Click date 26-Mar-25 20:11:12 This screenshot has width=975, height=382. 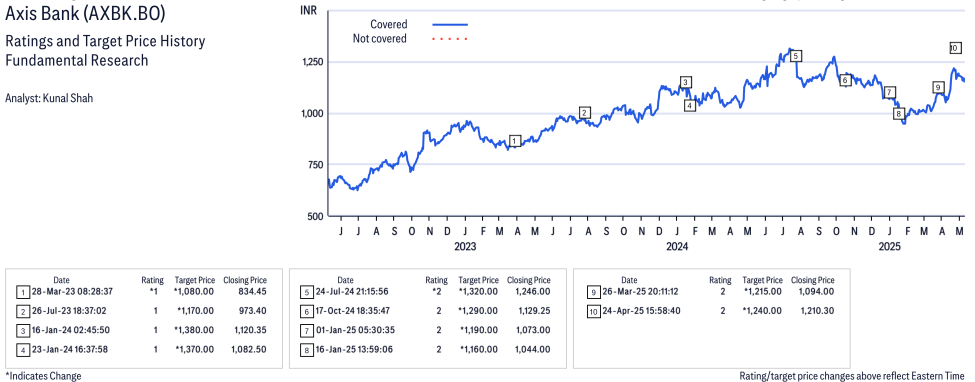[639, 291]
